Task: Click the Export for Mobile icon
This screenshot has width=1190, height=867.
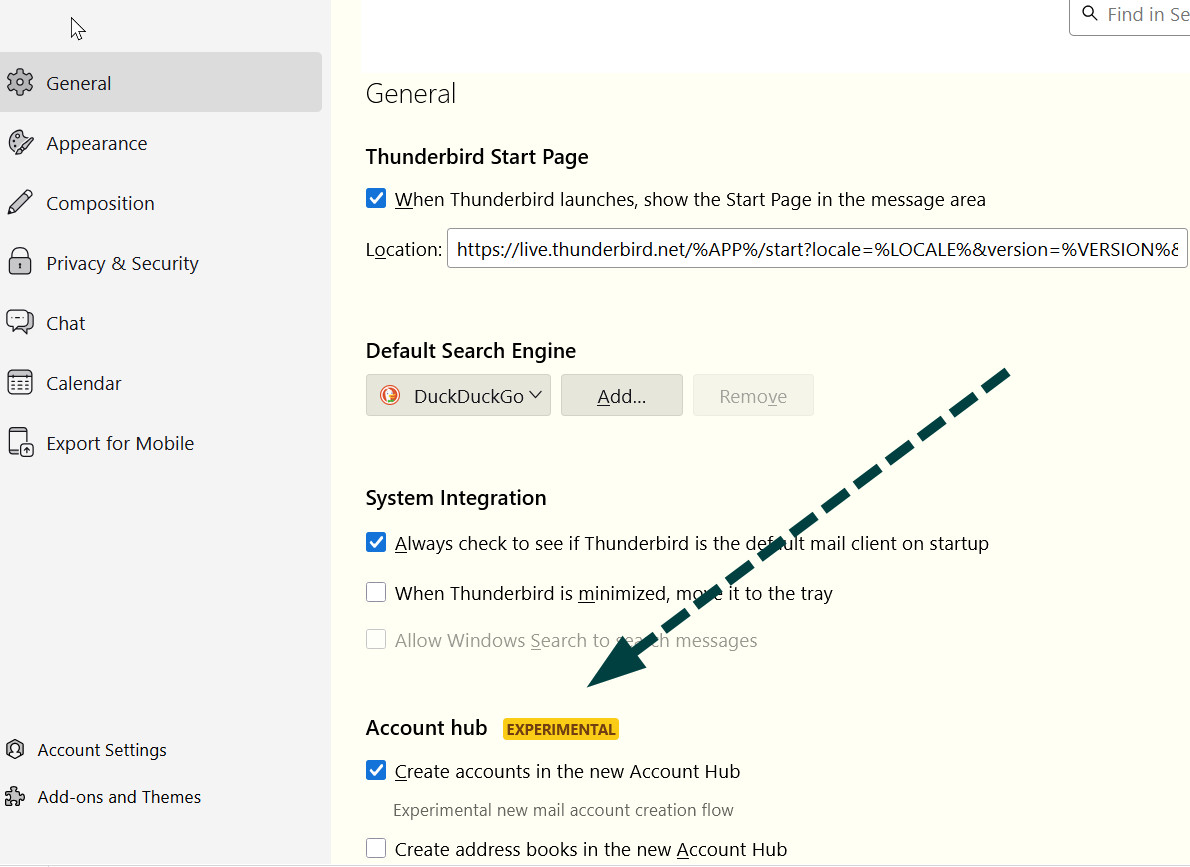Action: pos(20,442)
